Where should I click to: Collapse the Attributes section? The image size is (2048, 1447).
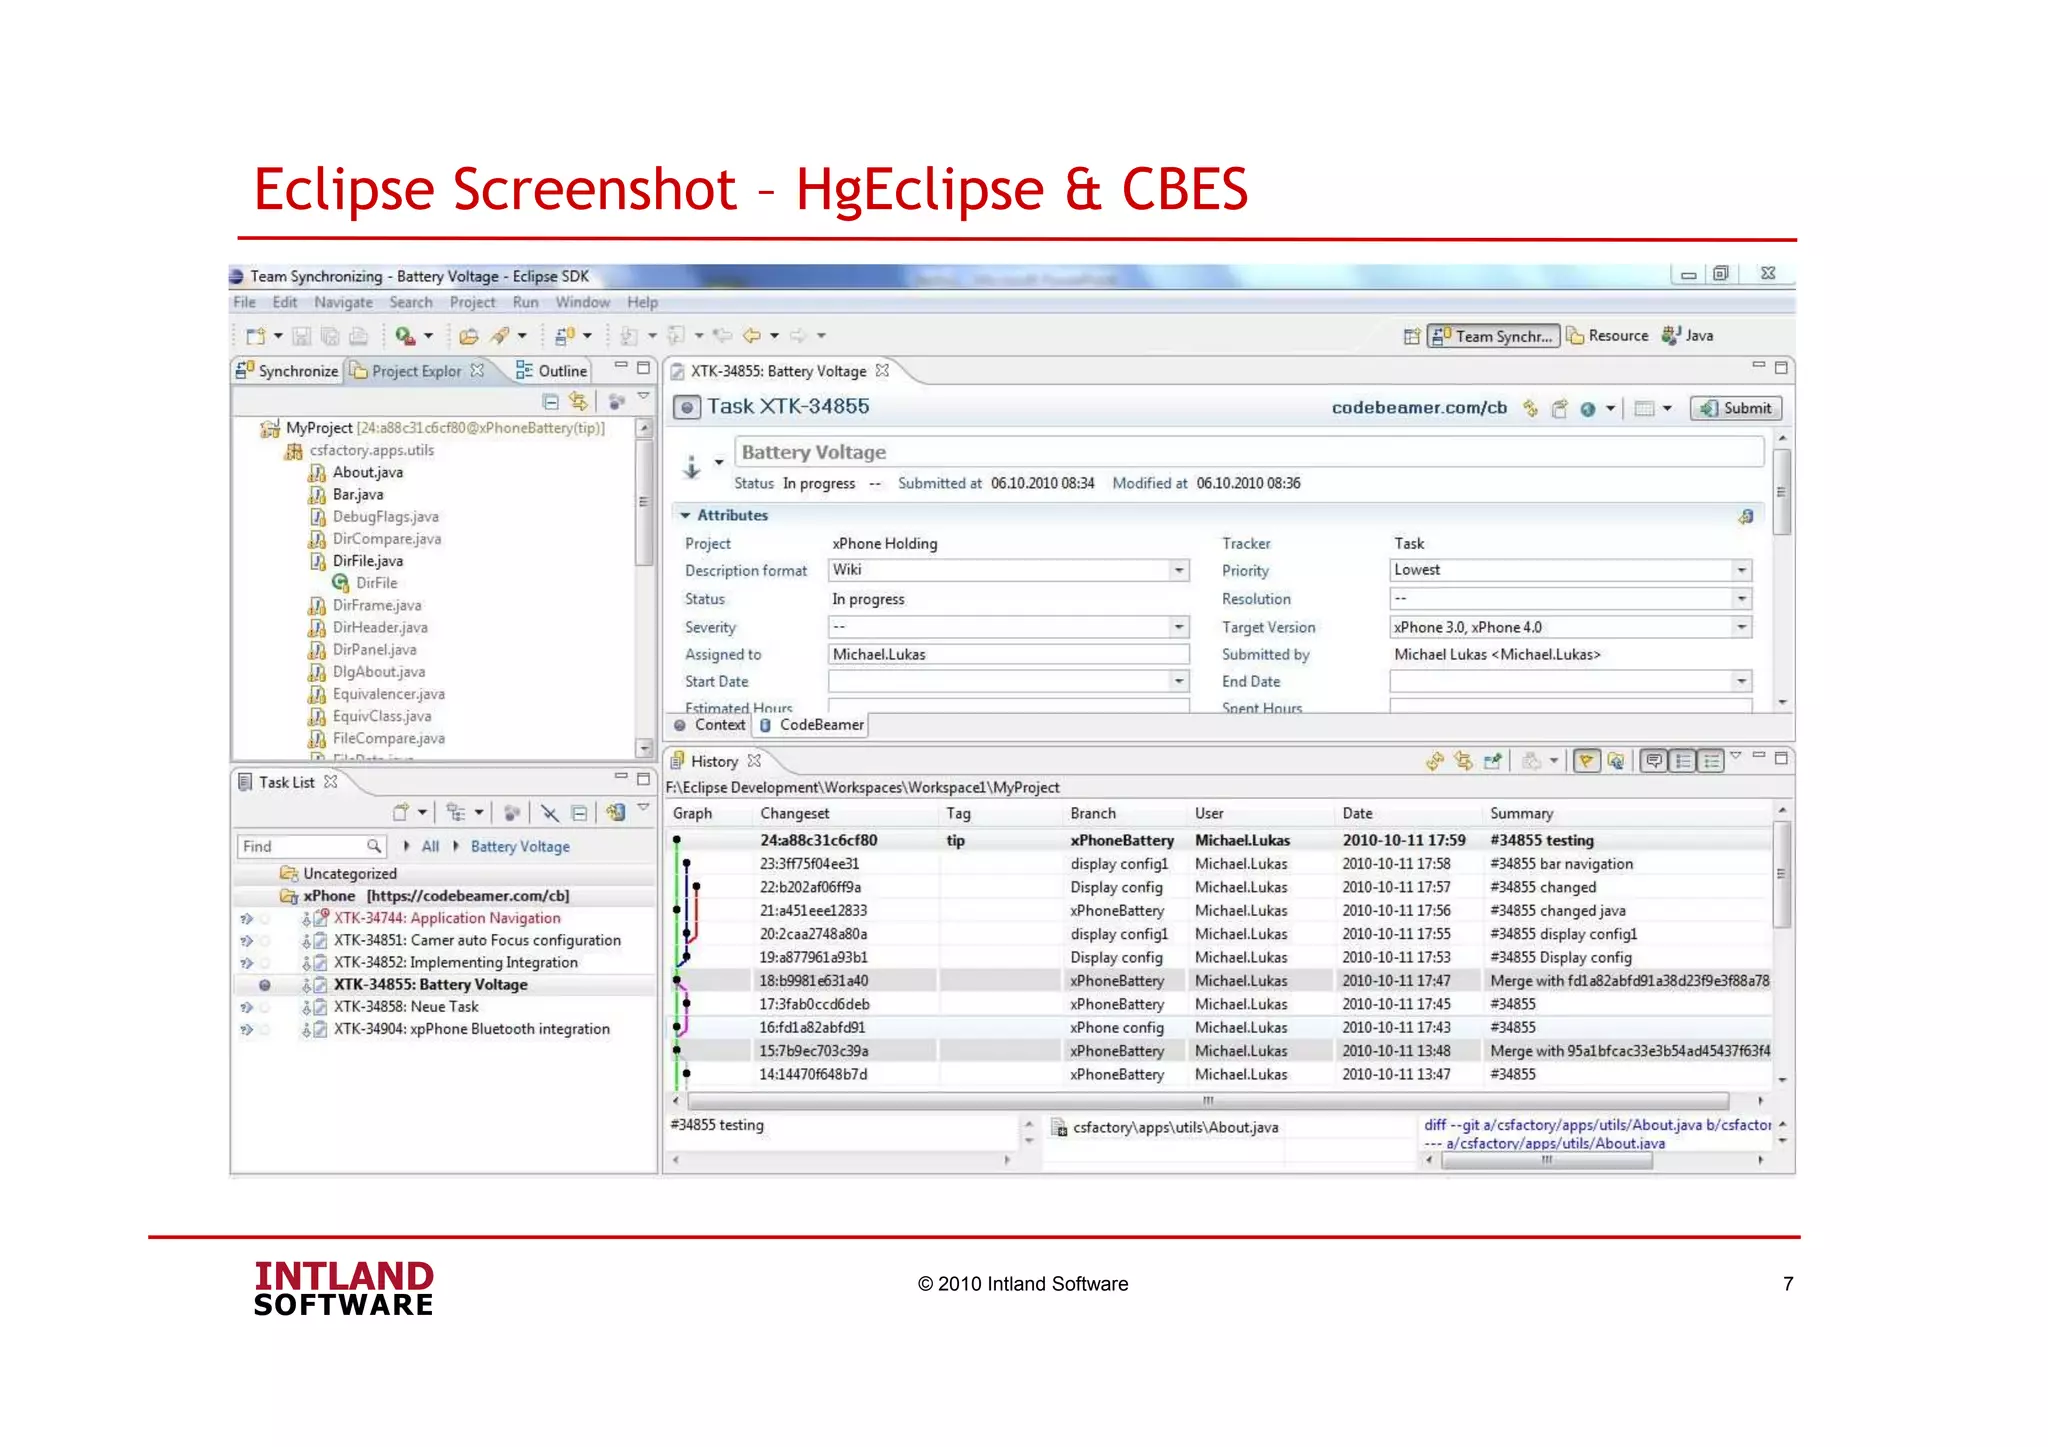point(686,516)
